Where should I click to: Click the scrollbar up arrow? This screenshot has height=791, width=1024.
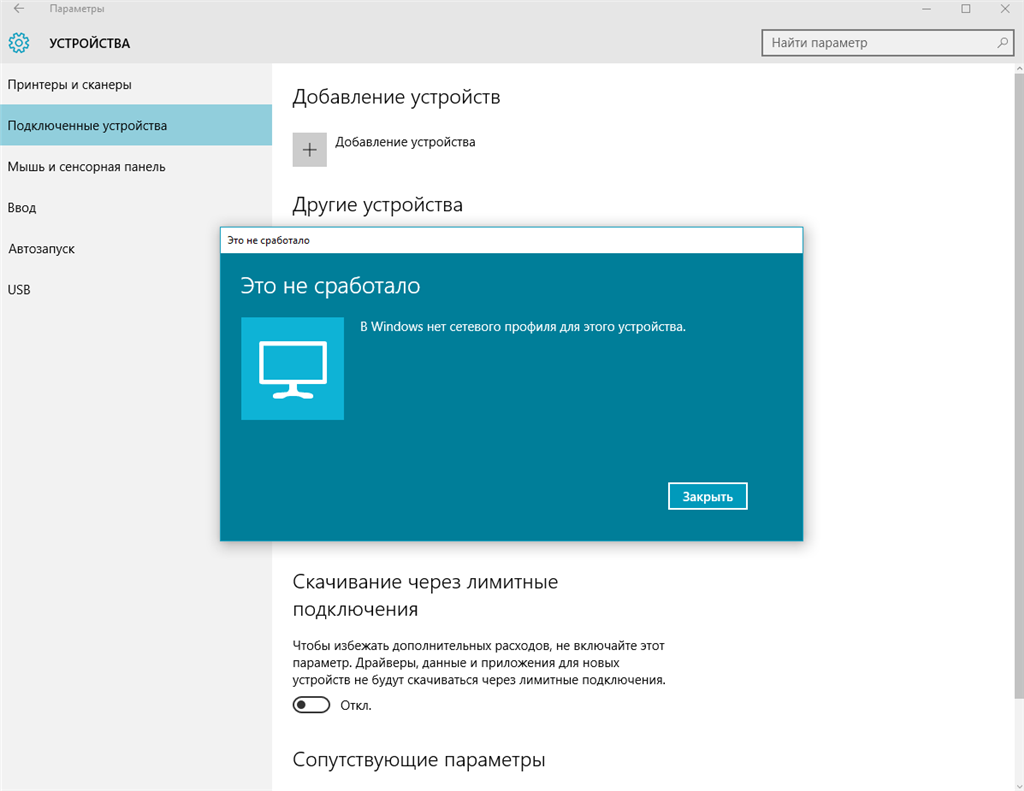[x=1019, y=68]
